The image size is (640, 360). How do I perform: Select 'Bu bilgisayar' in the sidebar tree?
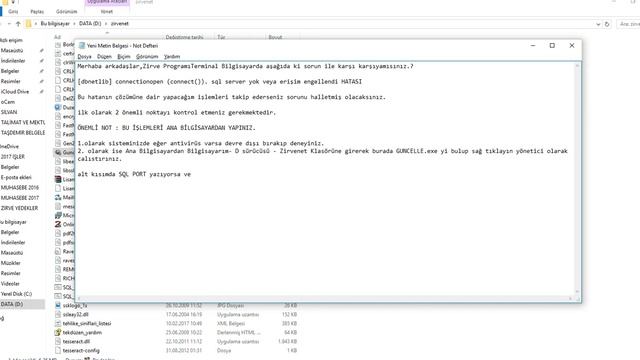pyautogui.click(x=13, y=222)
